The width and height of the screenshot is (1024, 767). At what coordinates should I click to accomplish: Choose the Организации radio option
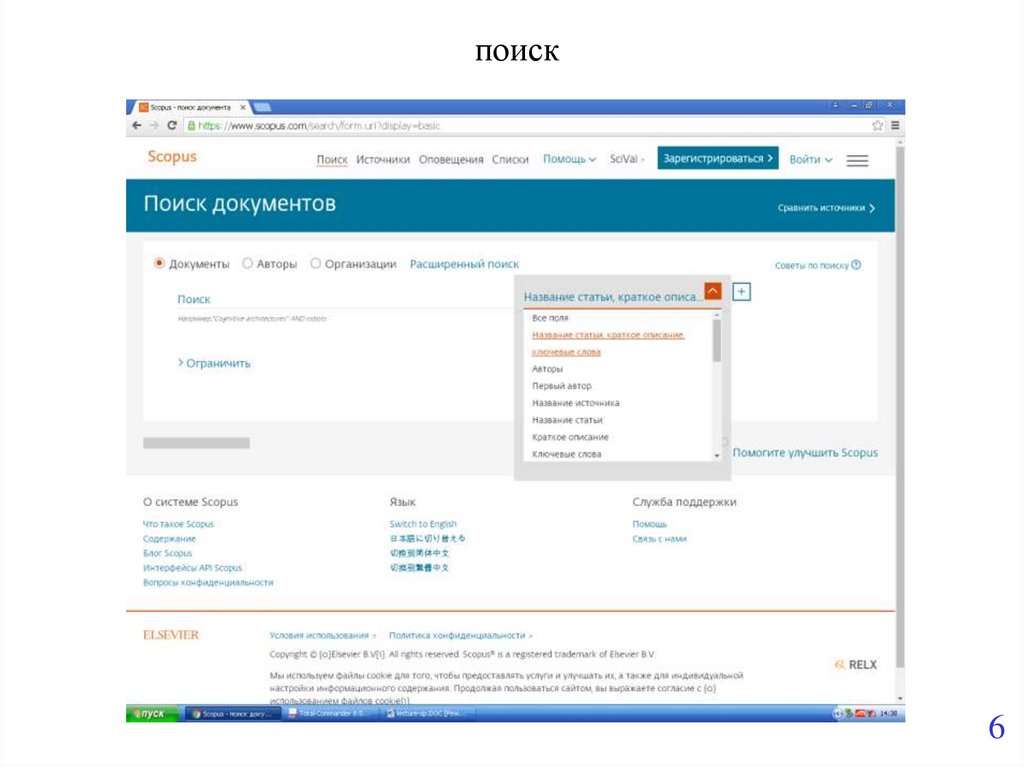(316, 264)
